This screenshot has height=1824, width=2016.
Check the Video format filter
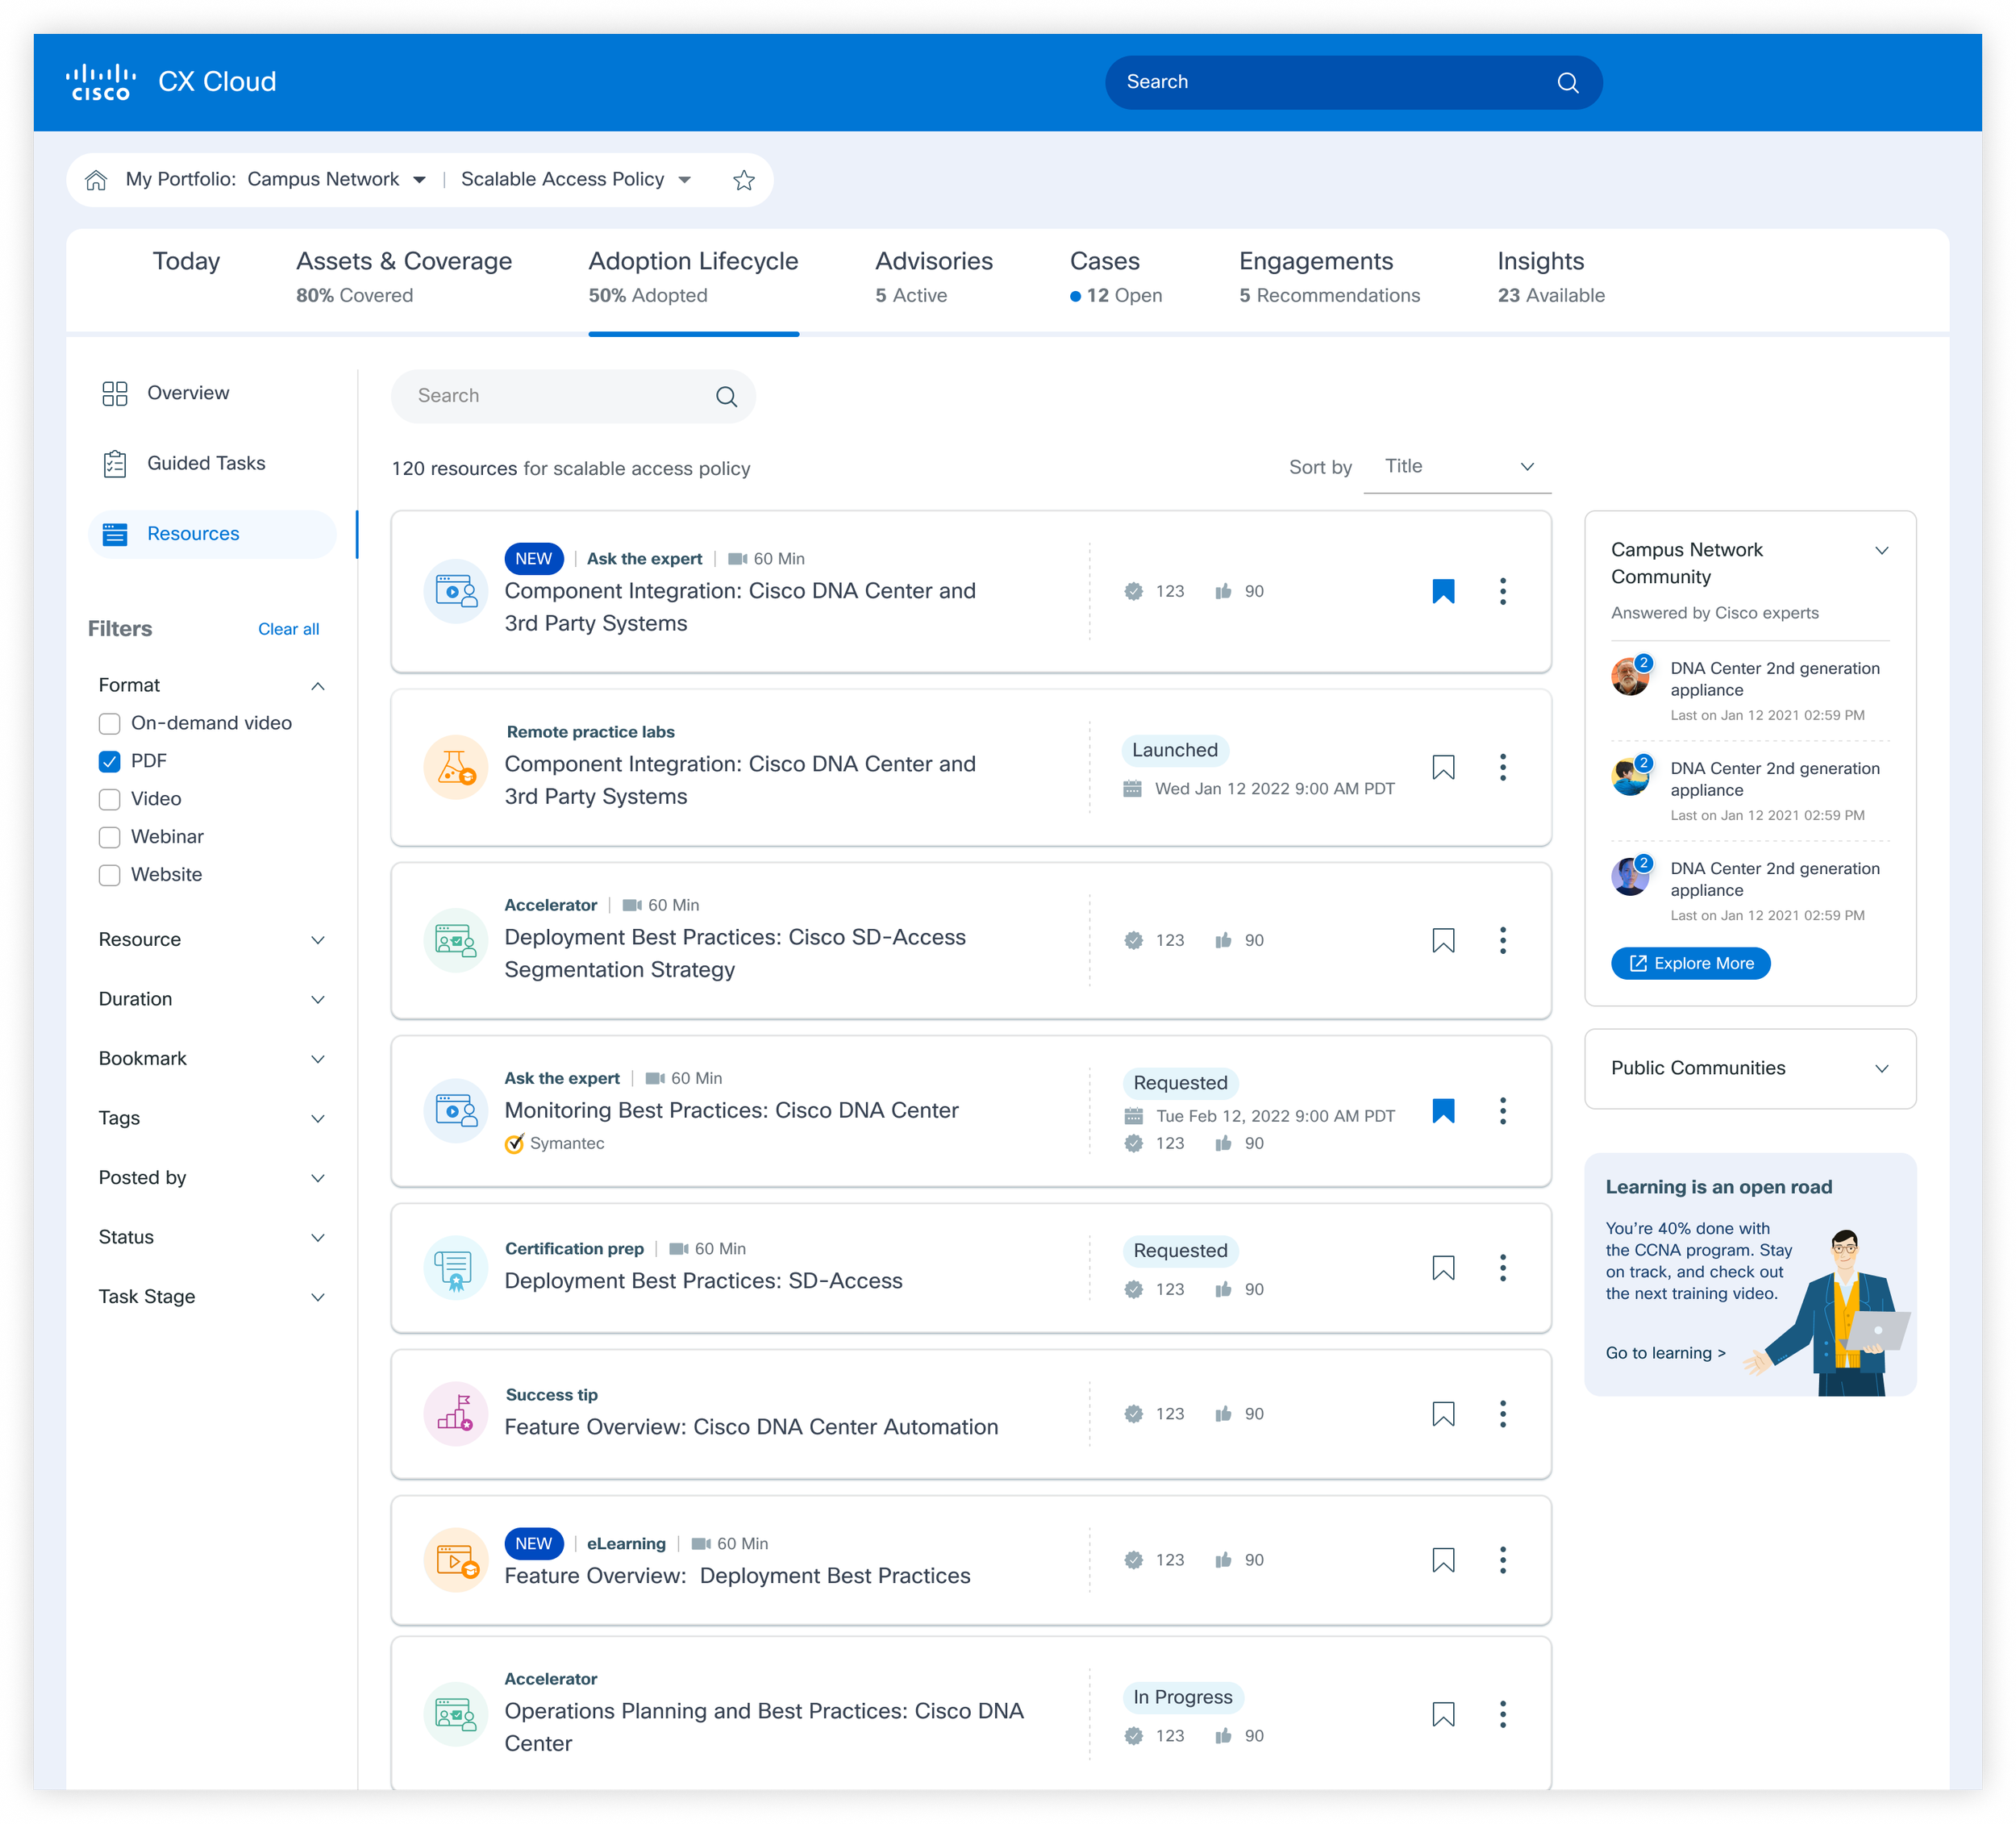click(110, 800)
